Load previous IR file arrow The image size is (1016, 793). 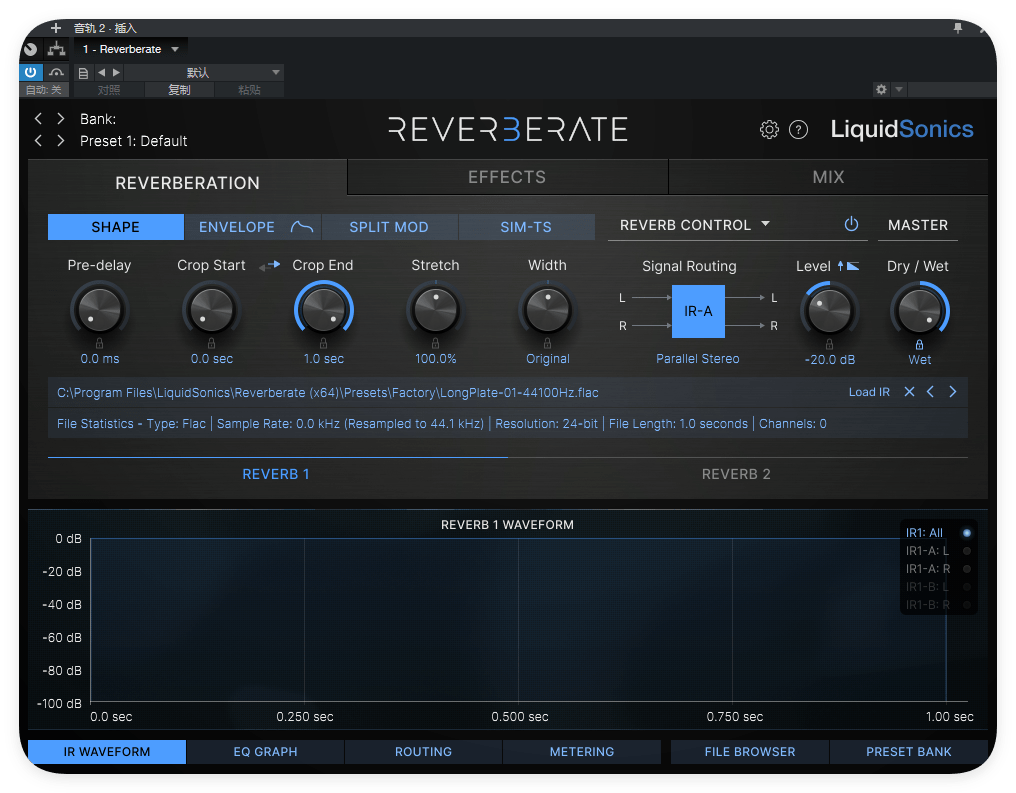[930, 391]
